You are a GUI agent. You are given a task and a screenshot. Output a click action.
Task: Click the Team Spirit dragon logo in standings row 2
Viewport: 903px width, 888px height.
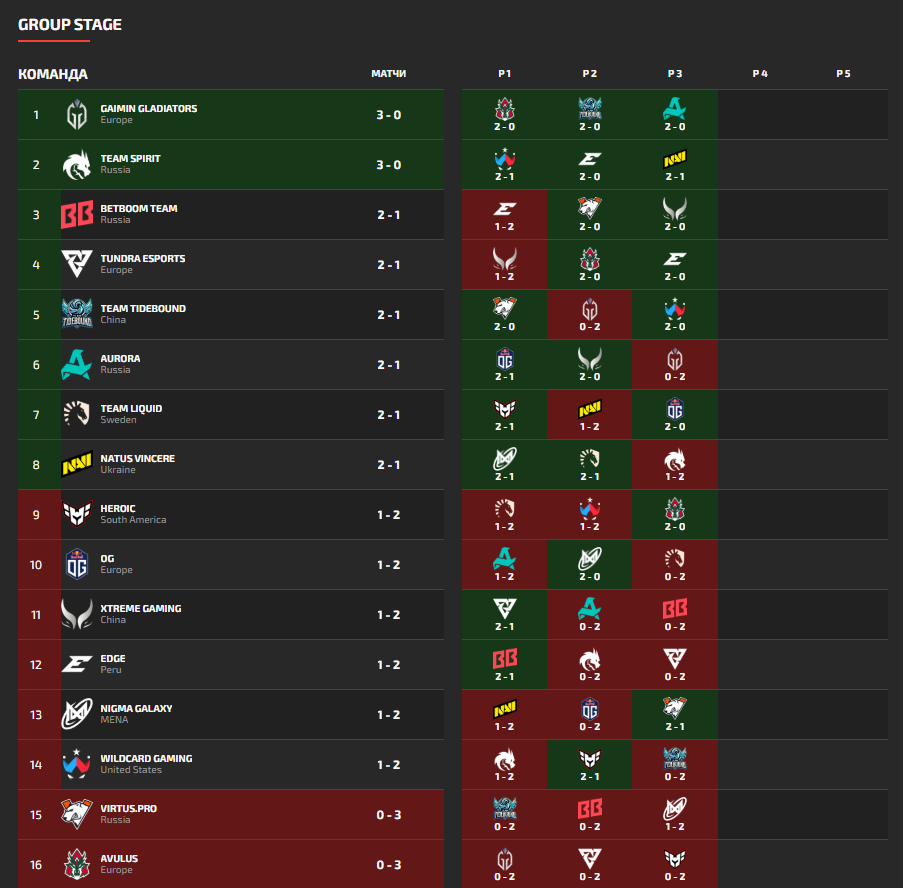77,164
